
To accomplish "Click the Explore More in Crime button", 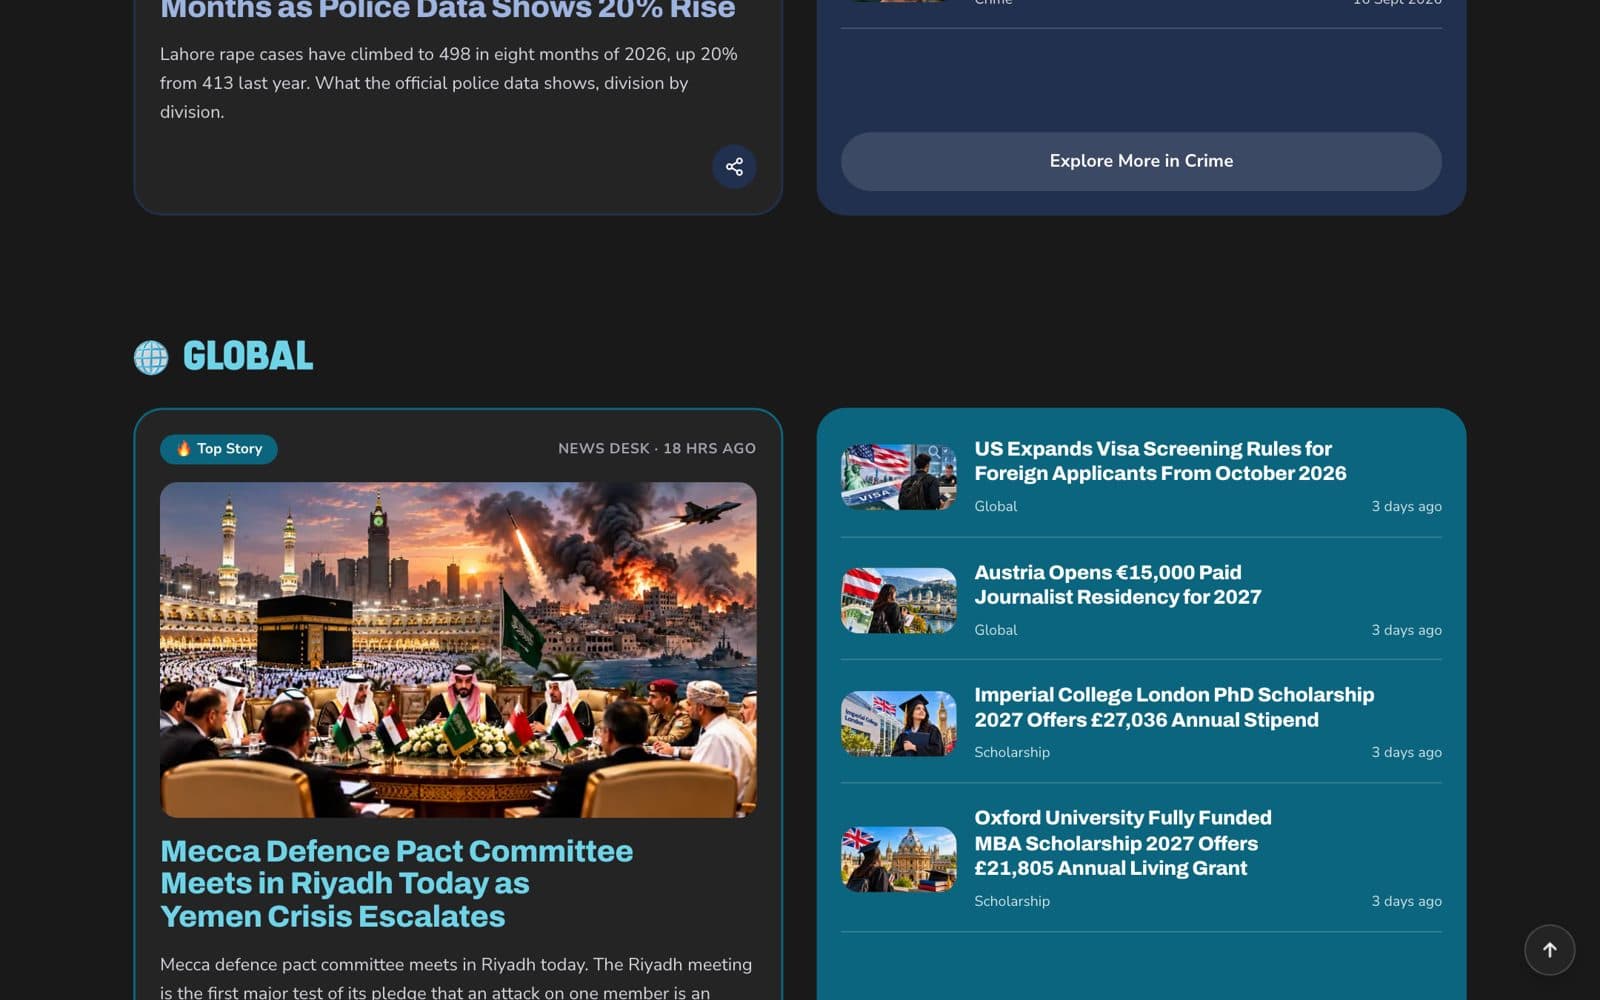I will click(x=1141, y=161).
